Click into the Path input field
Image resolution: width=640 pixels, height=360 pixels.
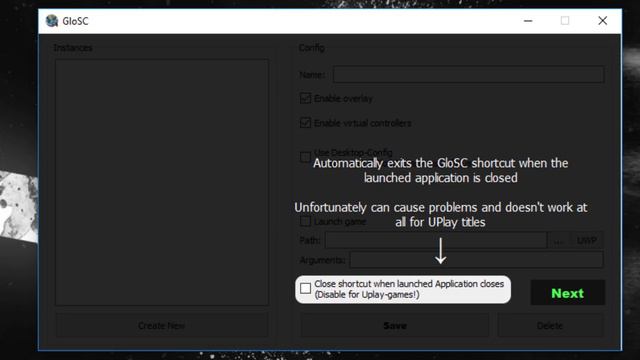(436, 240)
